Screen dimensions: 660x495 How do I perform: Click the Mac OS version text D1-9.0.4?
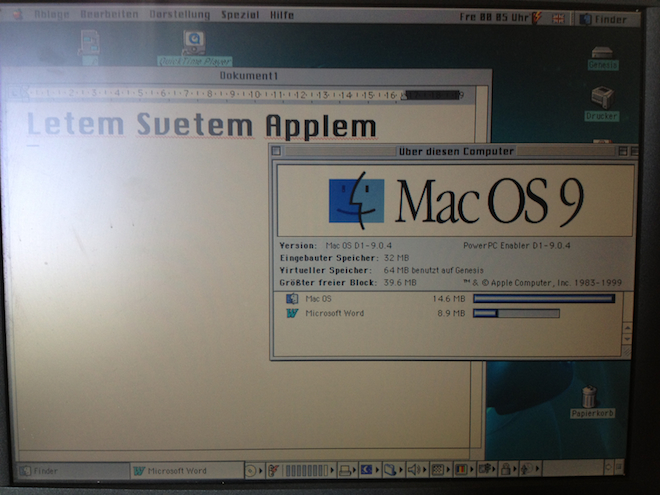click(x=359, y=245)
